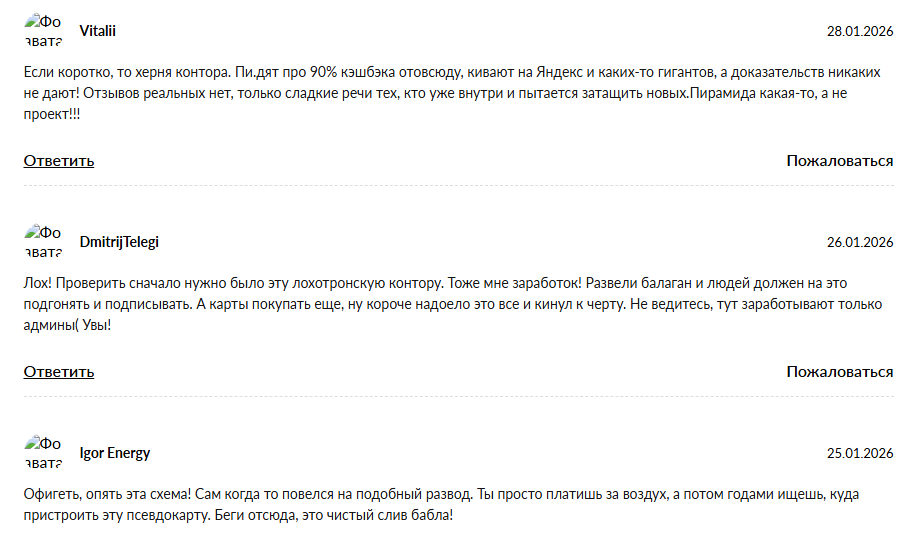The width and height of the screenshot is (911, 545).
Task: Open Vitalii's user profile name
Action: [97, 31]
